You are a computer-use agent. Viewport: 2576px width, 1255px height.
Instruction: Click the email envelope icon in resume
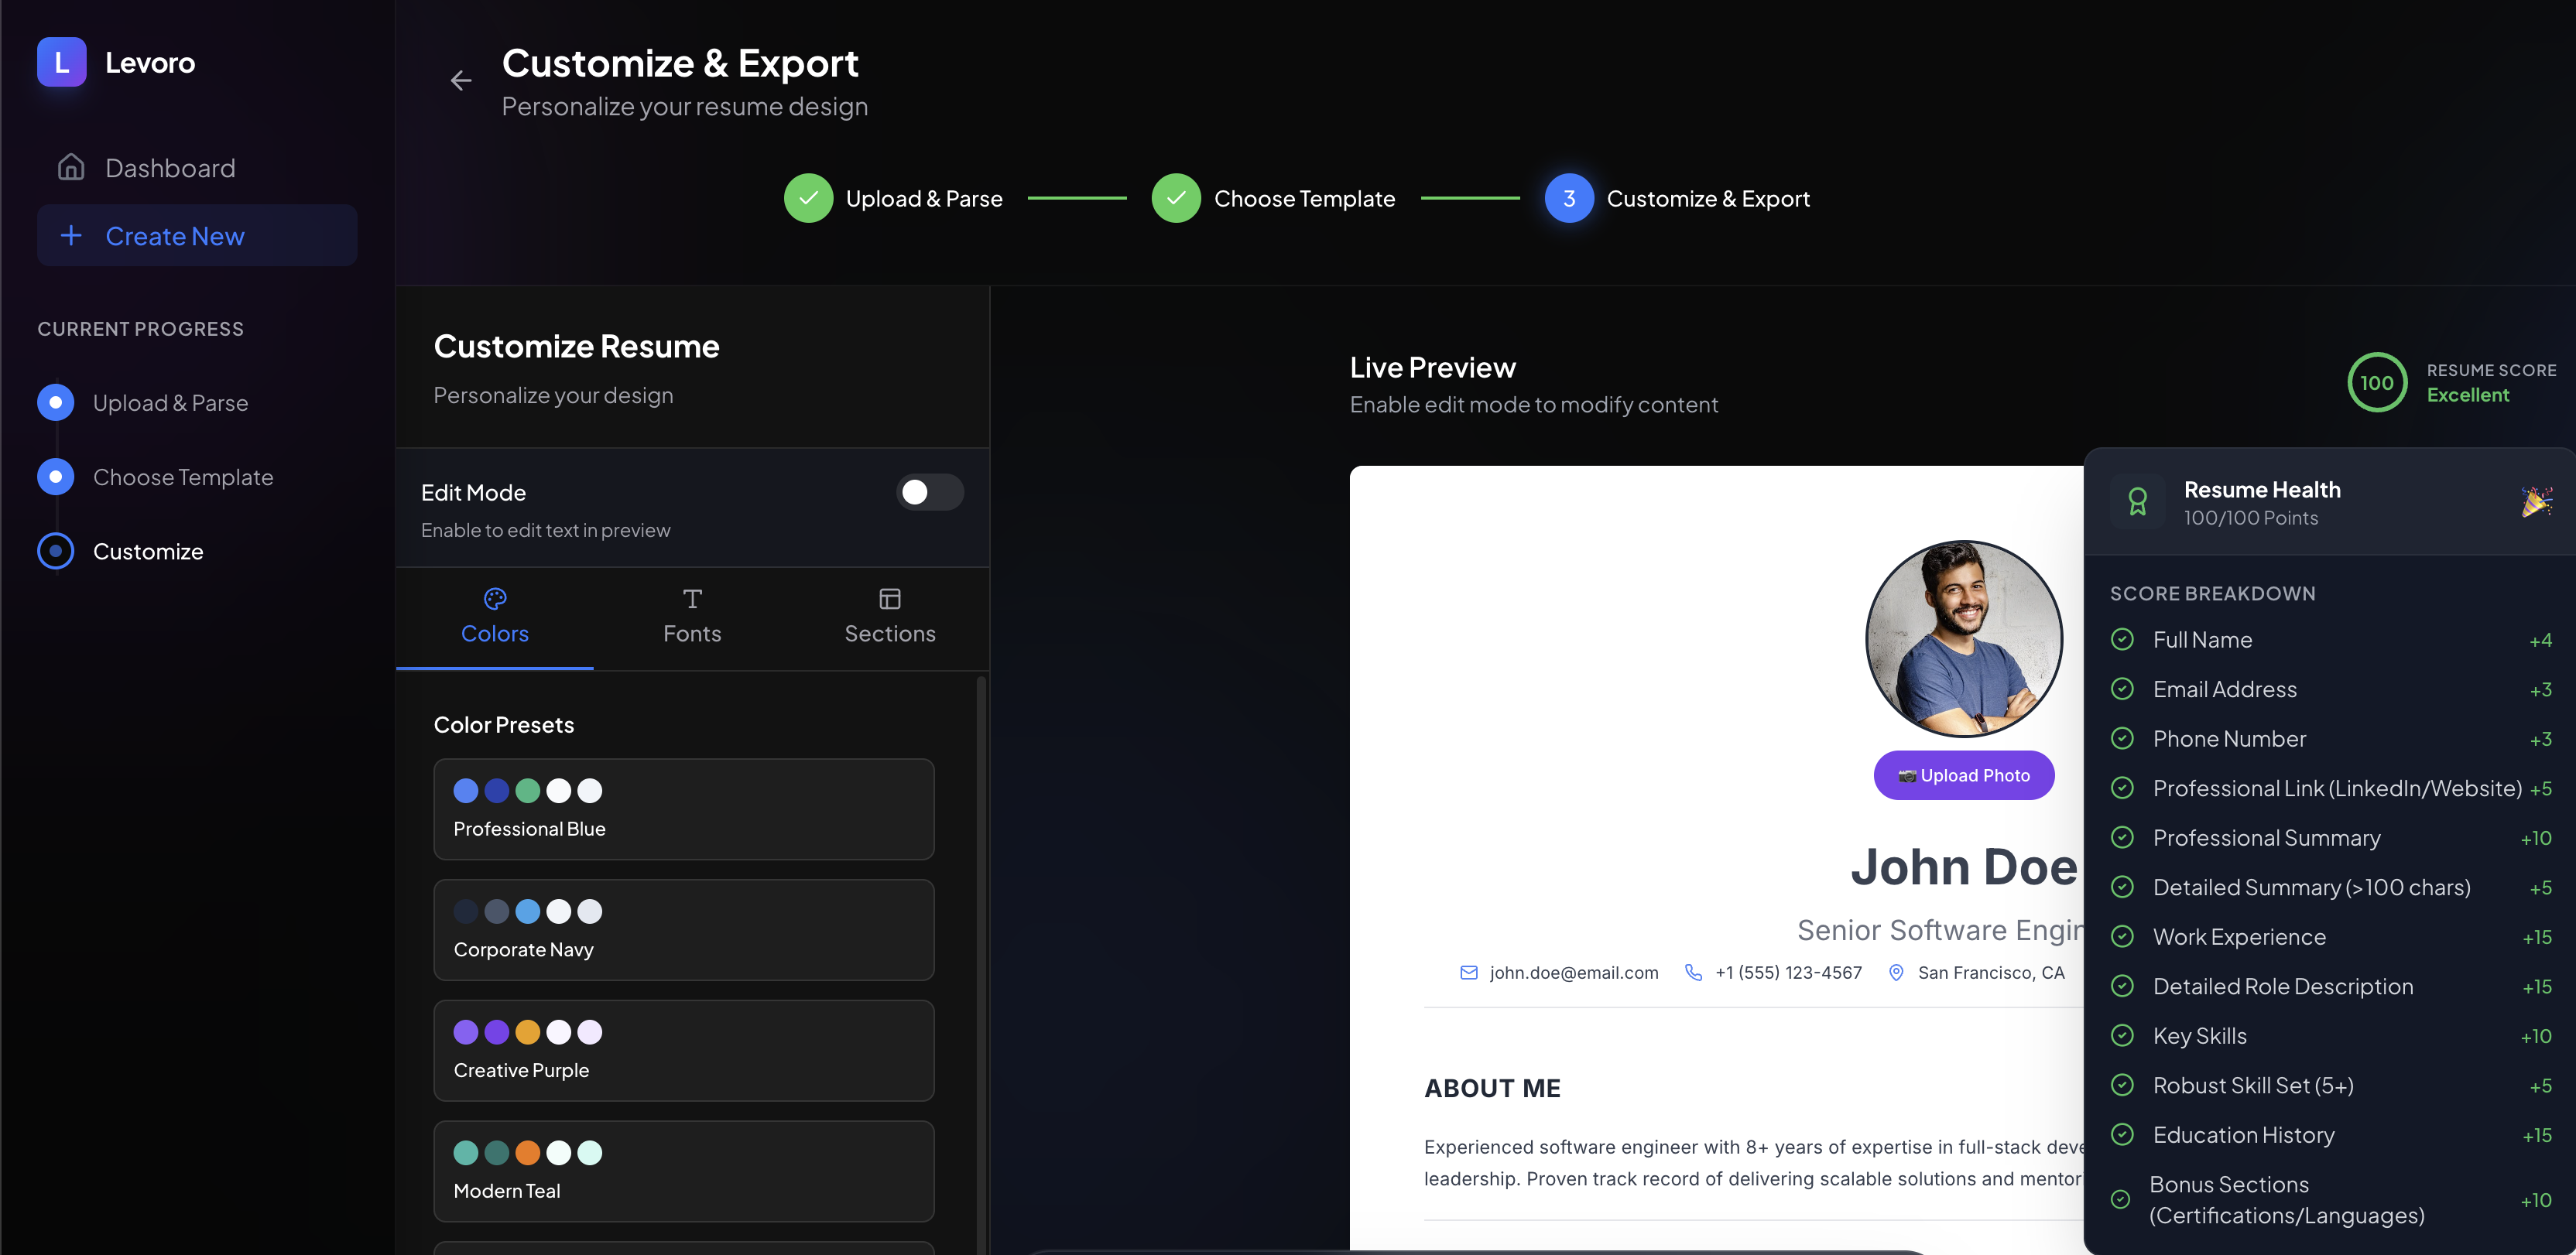[x=1468, y=972]
